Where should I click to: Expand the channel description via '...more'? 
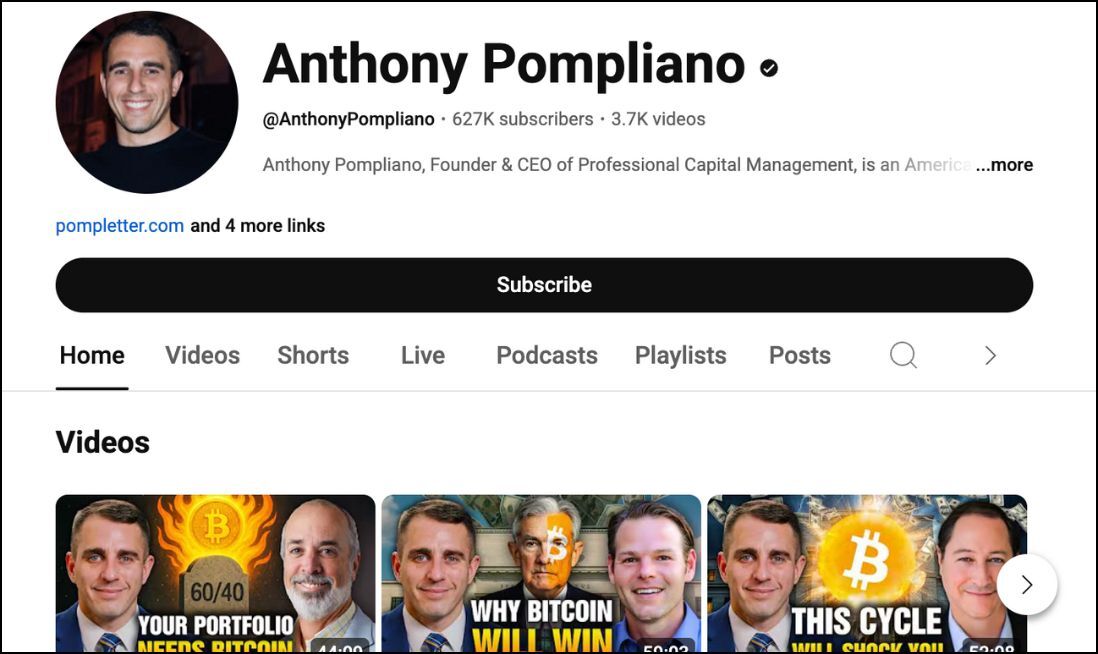click(x=1004, y=165)
